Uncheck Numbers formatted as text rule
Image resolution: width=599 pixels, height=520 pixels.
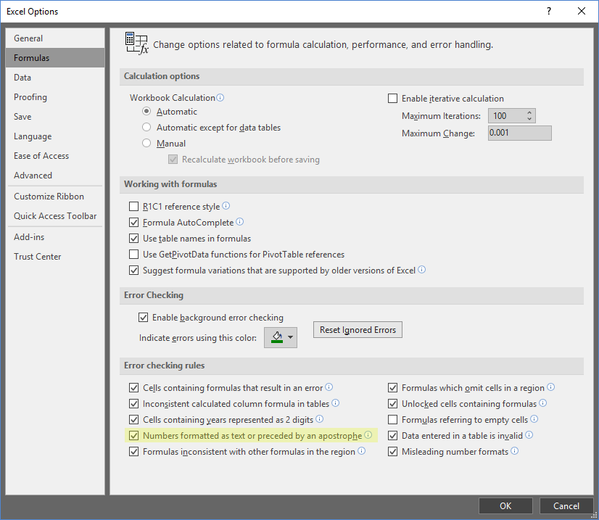click(134, 436)
